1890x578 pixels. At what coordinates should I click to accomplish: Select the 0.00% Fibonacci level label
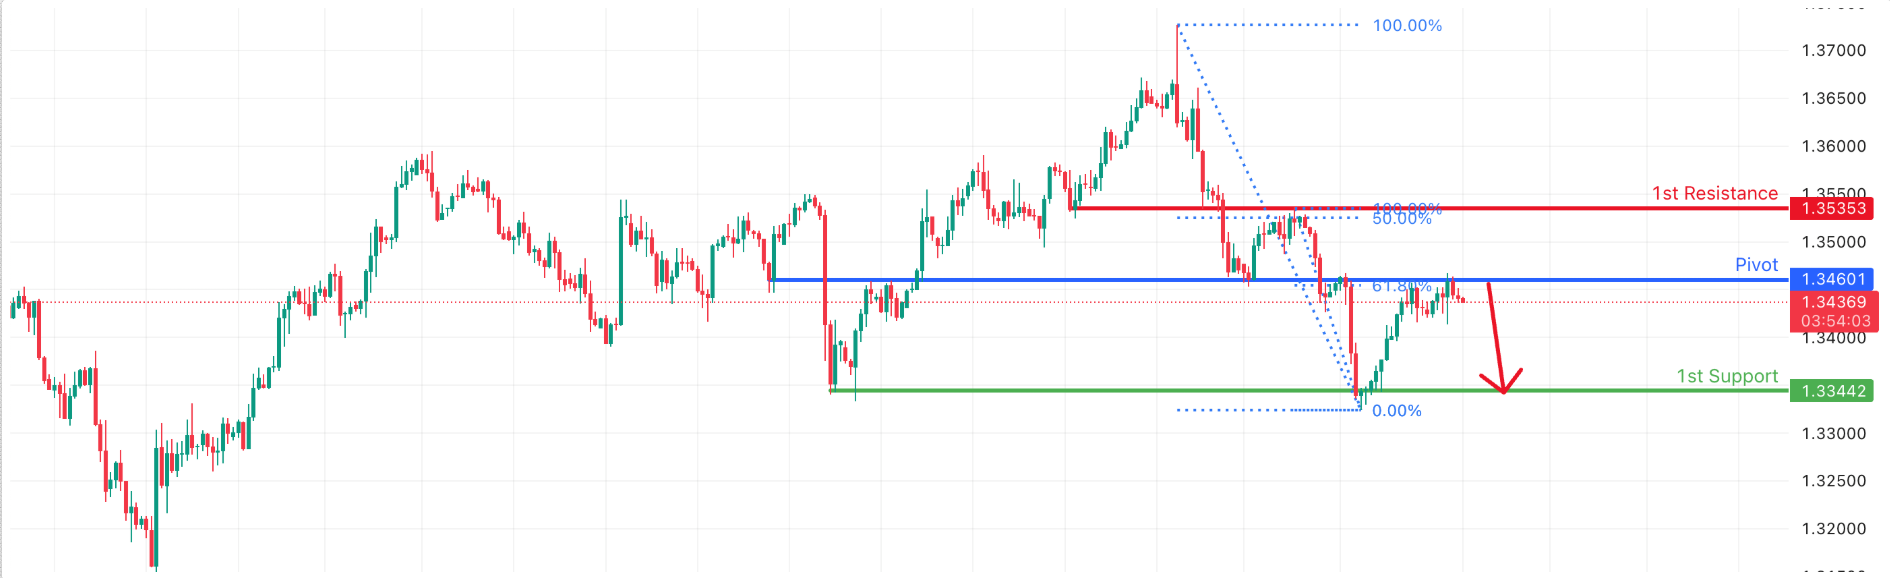click(x=1396, y=411)
